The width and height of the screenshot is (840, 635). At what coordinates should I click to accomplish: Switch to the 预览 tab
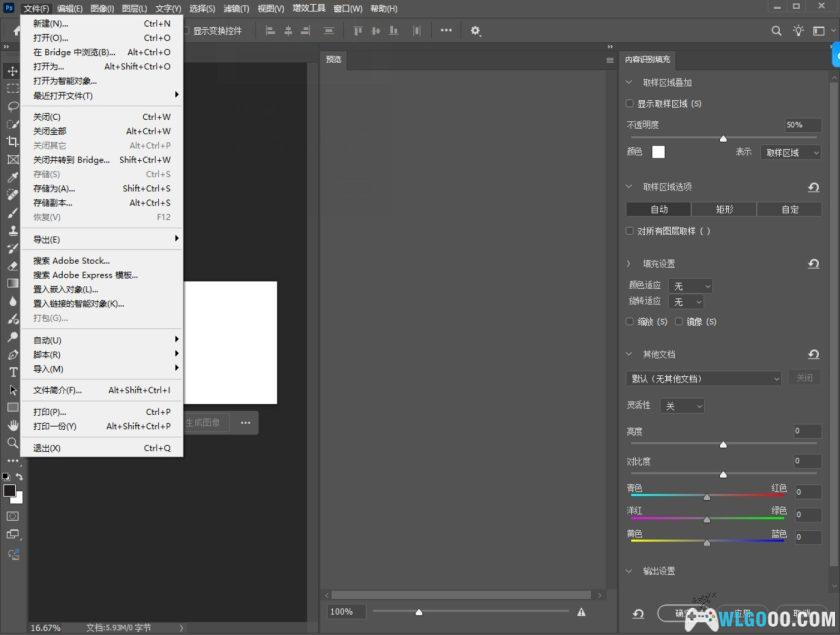point(335,58)
